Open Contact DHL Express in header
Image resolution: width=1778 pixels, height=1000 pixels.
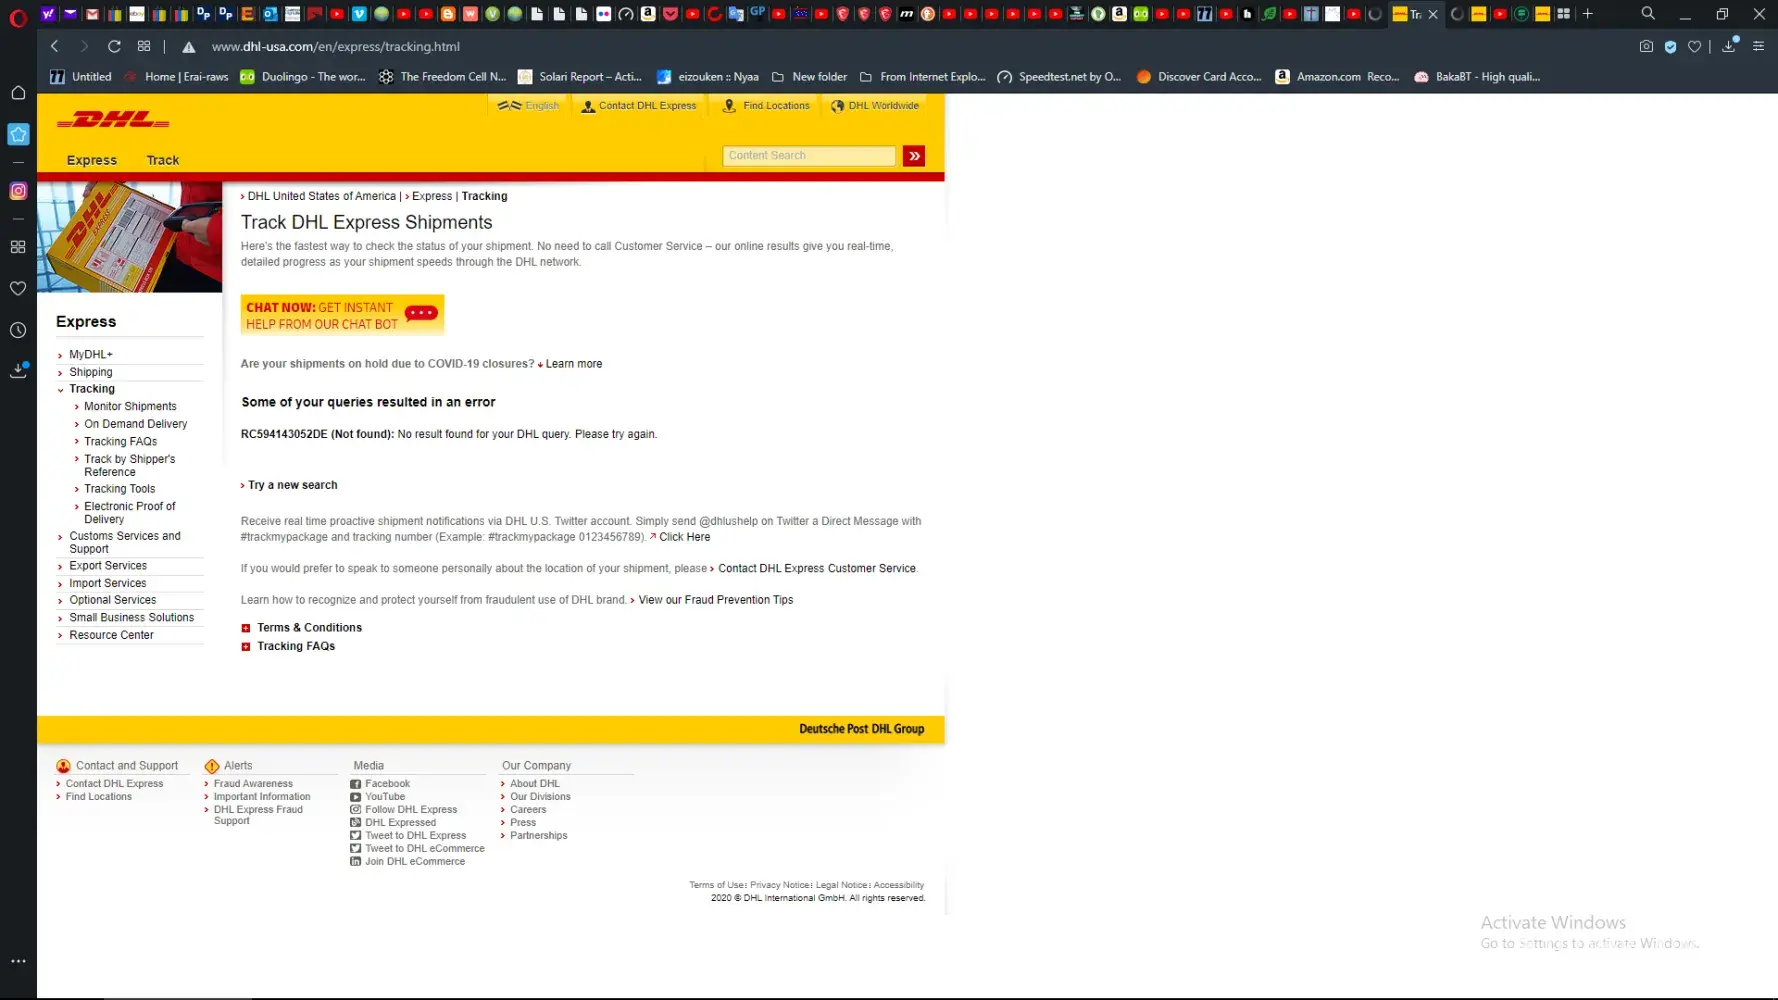pos(639,106)
